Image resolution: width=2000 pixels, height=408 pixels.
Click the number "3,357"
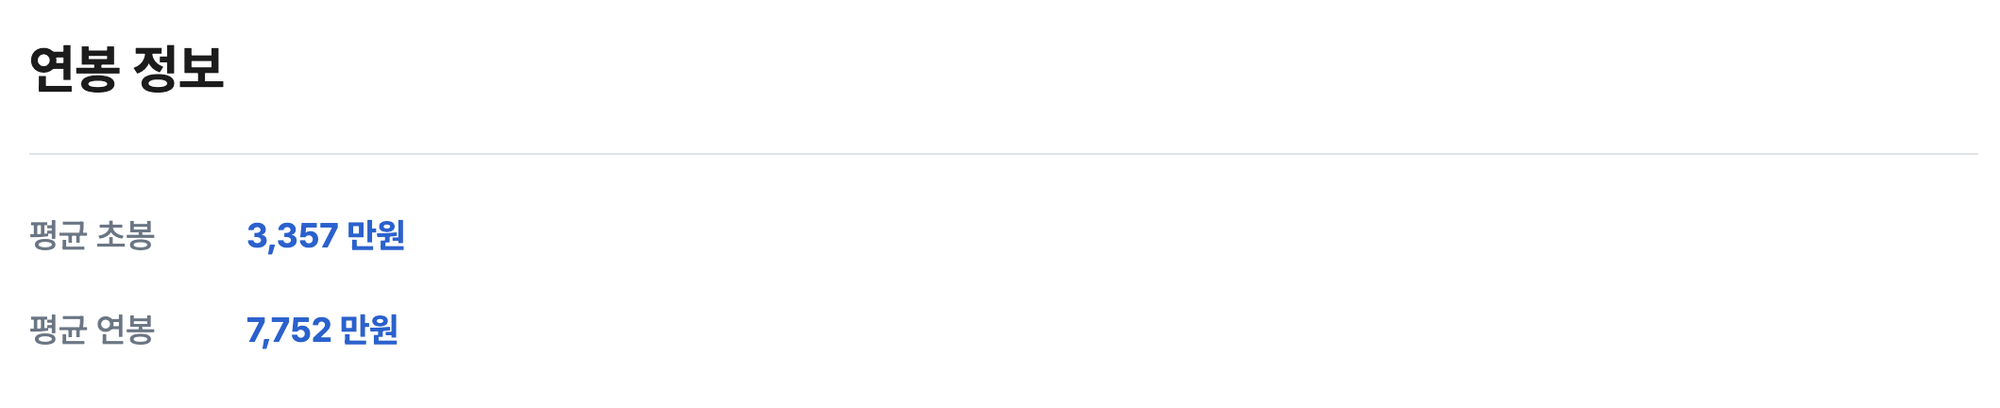coord(292,236)
